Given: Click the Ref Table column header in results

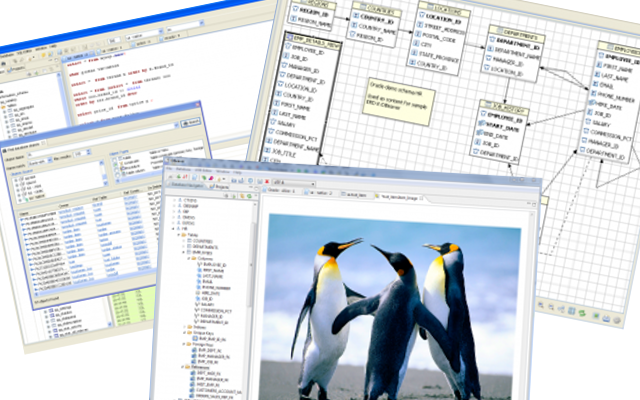Looking at the screenshot, I should tap(100, 199).
